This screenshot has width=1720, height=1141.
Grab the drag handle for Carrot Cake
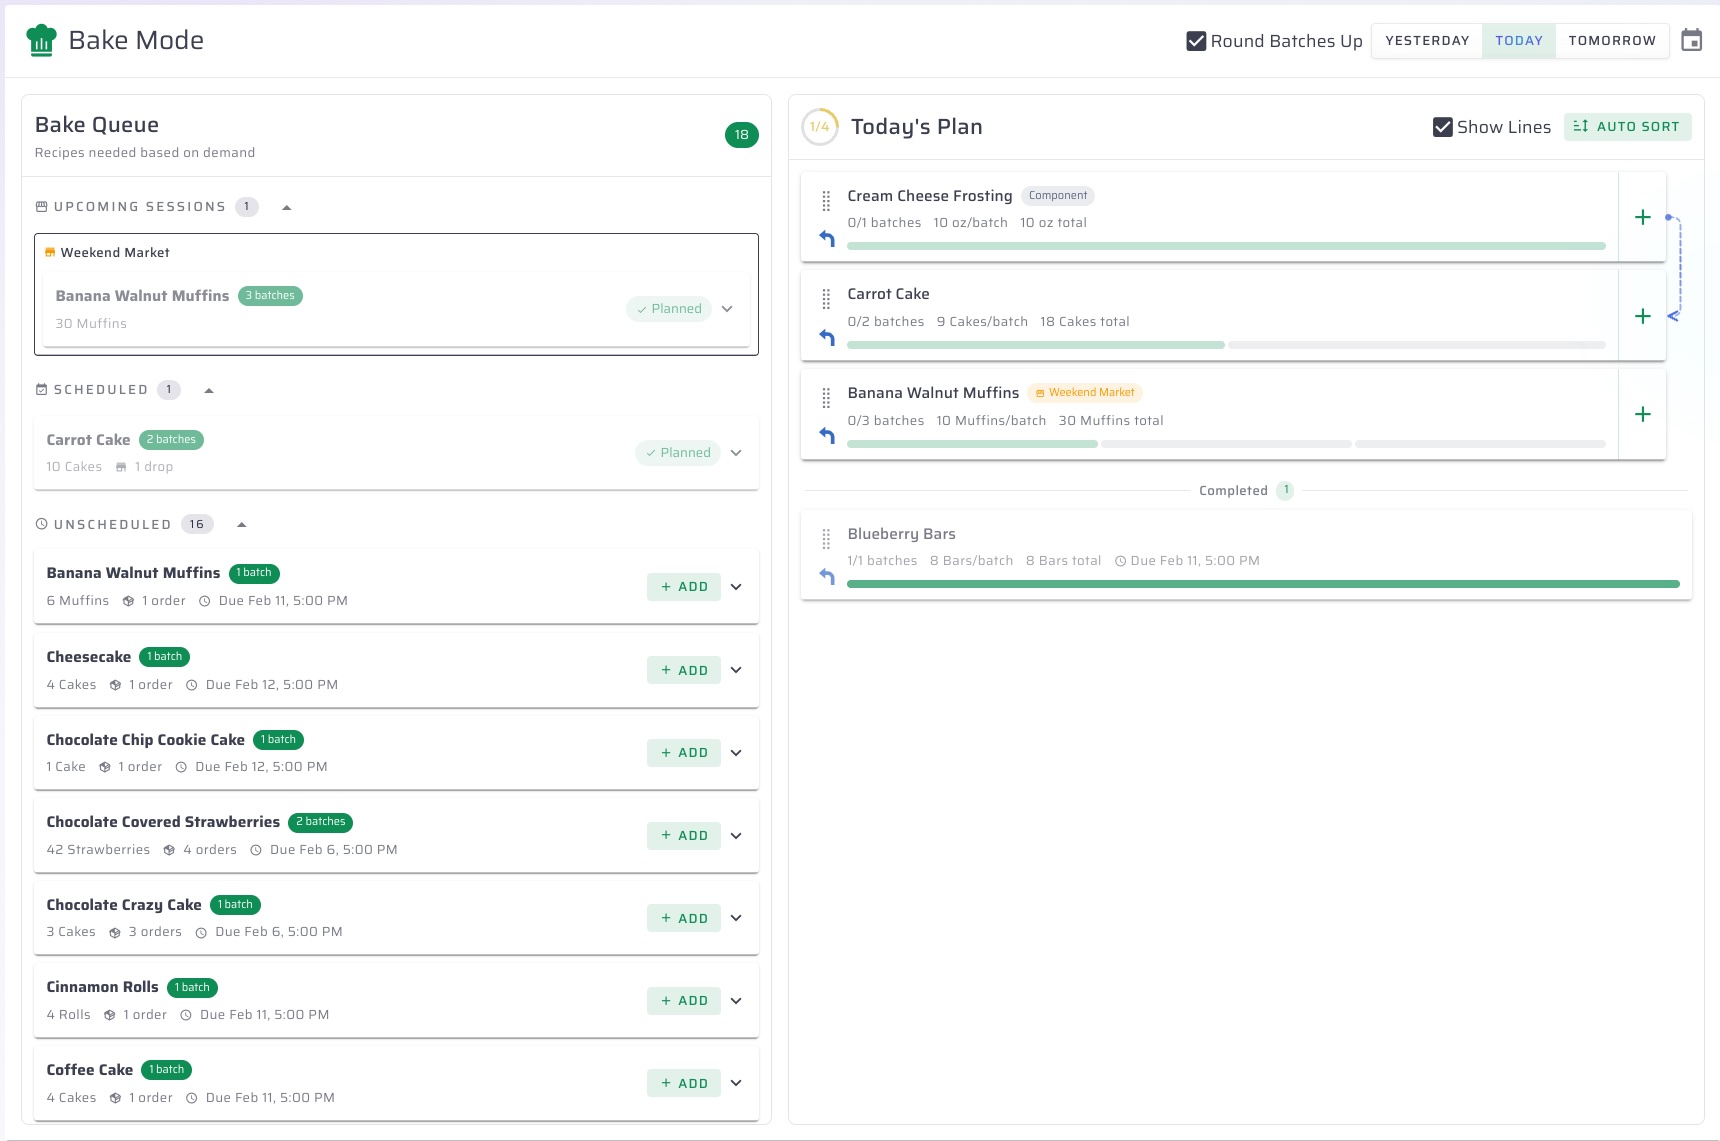[x=826, y=299]
